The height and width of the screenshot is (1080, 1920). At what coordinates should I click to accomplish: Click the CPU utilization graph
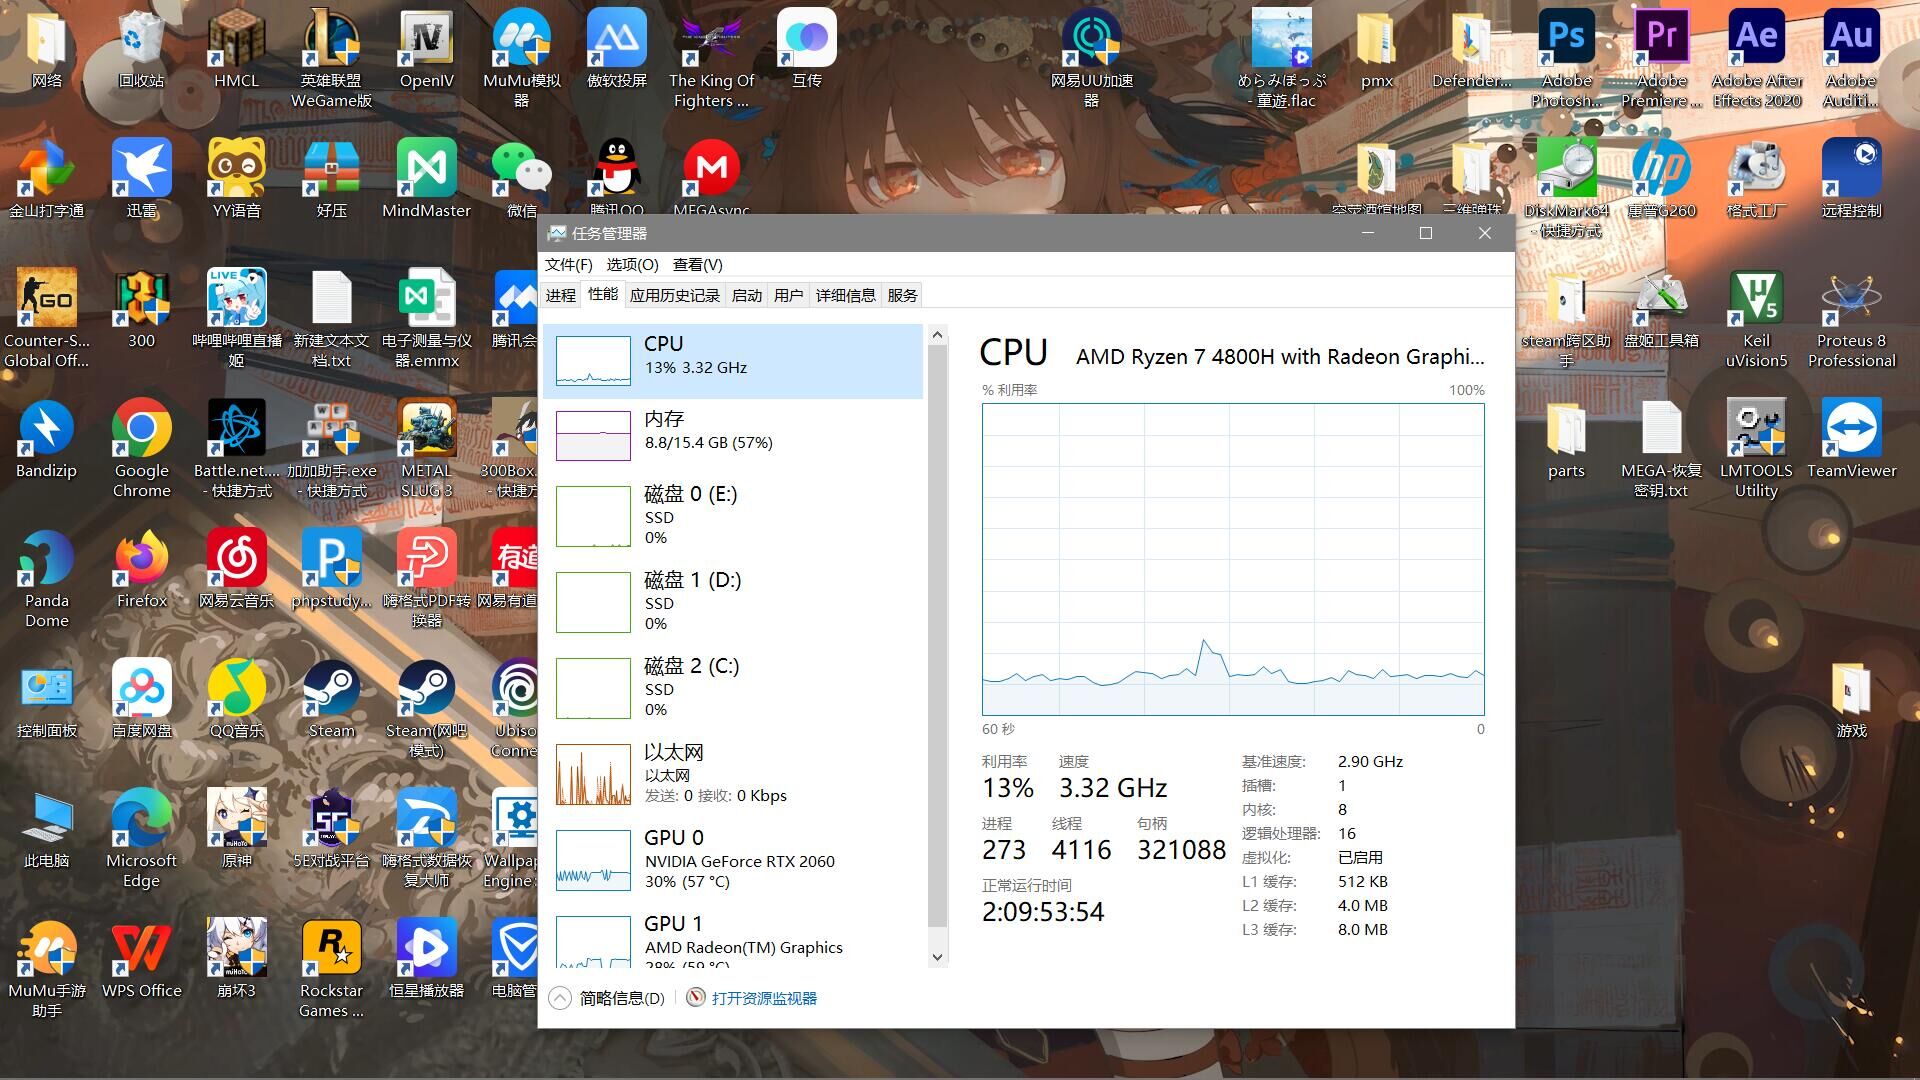(x=1233, y=559)
